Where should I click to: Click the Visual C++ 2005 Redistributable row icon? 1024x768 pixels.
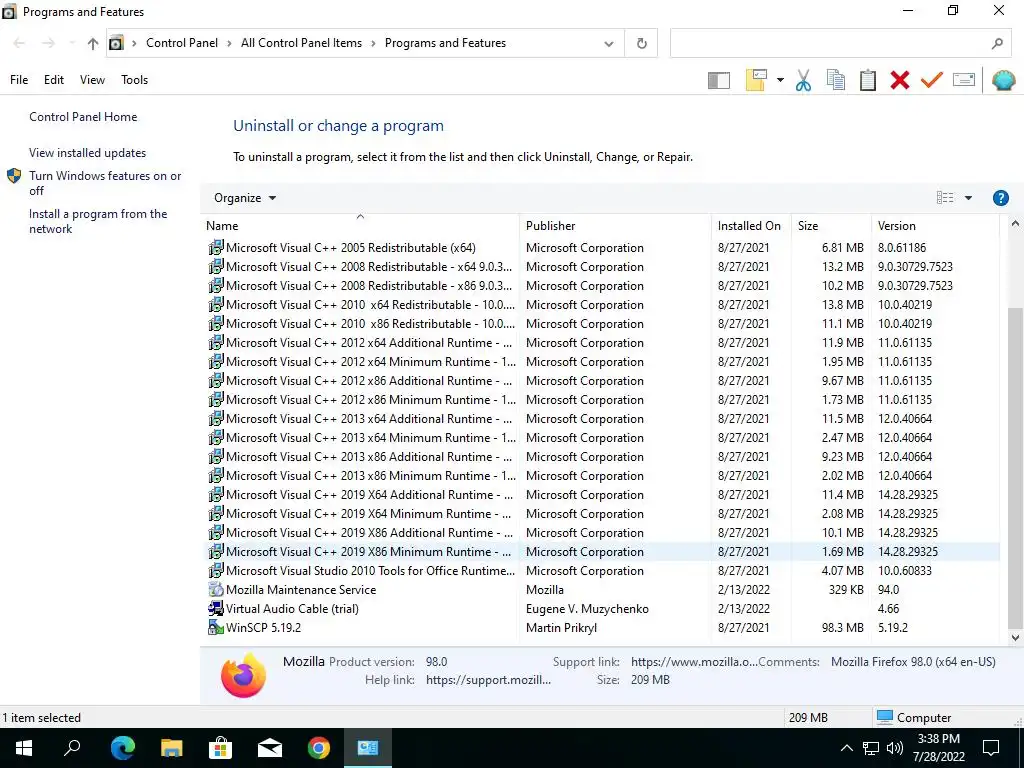(216, 248)
